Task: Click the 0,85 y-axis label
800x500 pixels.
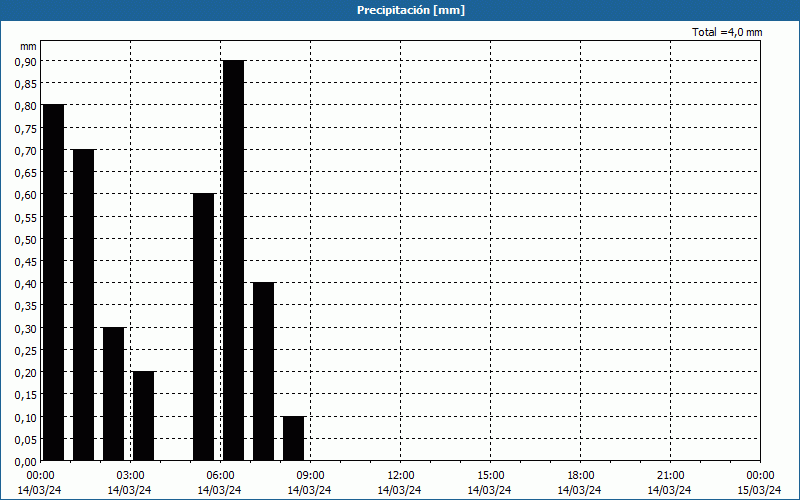Action: point(25,84)
